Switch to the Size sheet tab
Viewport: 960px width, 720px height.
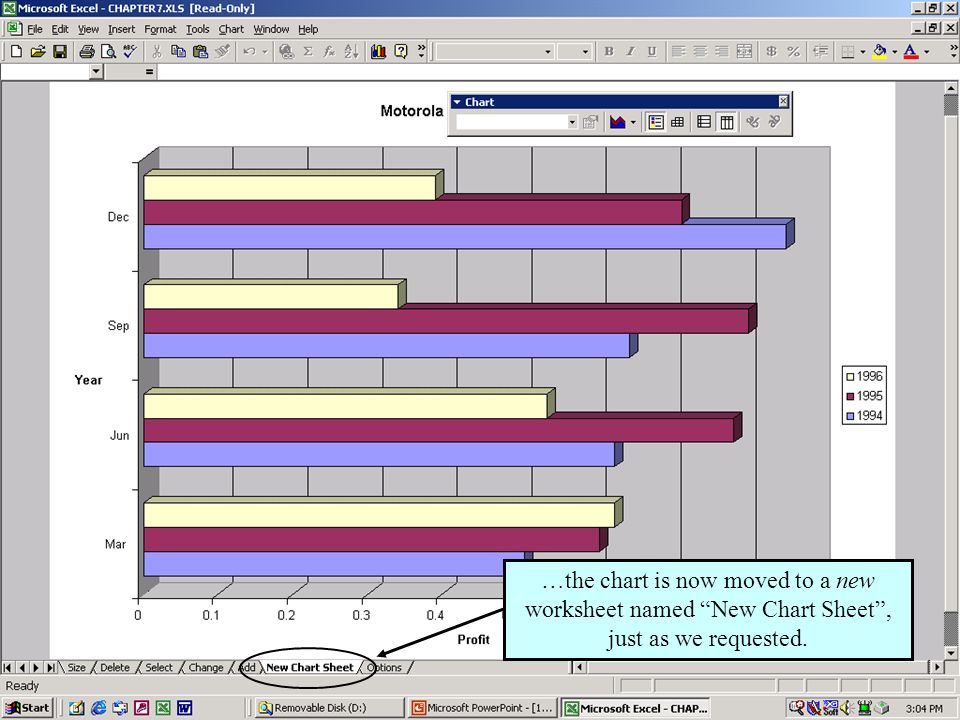pos(76,667)
